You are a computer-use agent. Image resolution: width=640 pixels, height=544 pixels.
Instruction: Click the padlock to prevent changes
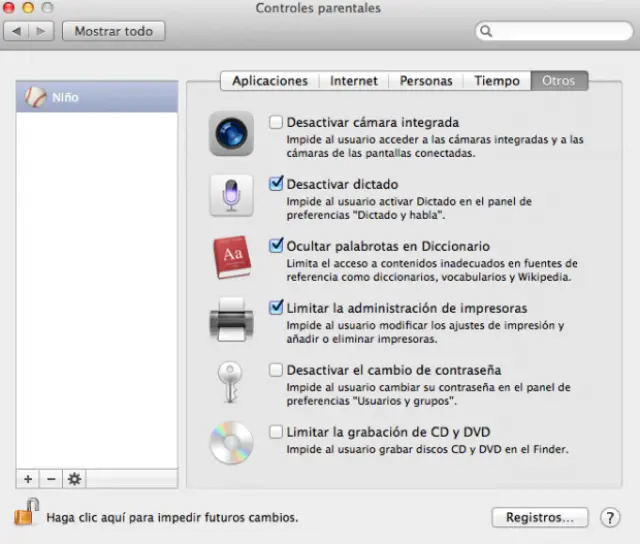click(x=25, y=515)
